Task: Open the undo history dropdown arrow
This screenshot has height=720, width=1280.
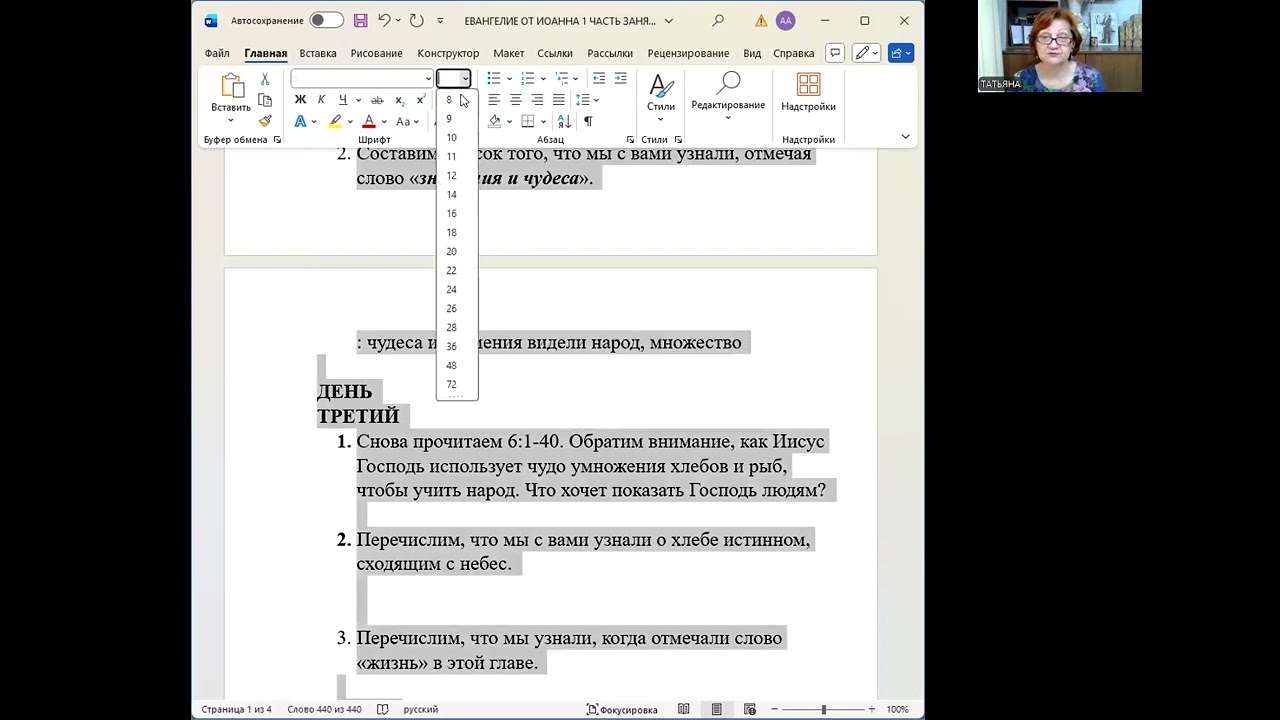Action: point(398,20)
